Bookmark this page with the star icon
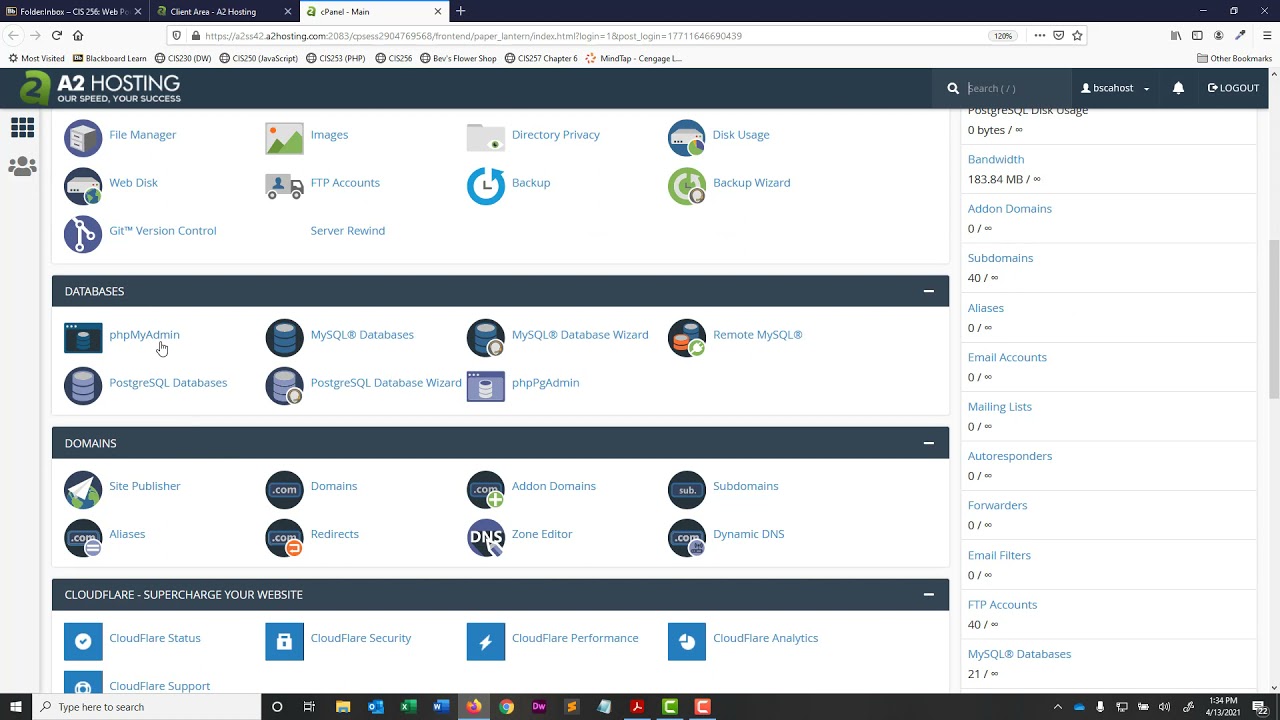 click(x=1077, y=35)
